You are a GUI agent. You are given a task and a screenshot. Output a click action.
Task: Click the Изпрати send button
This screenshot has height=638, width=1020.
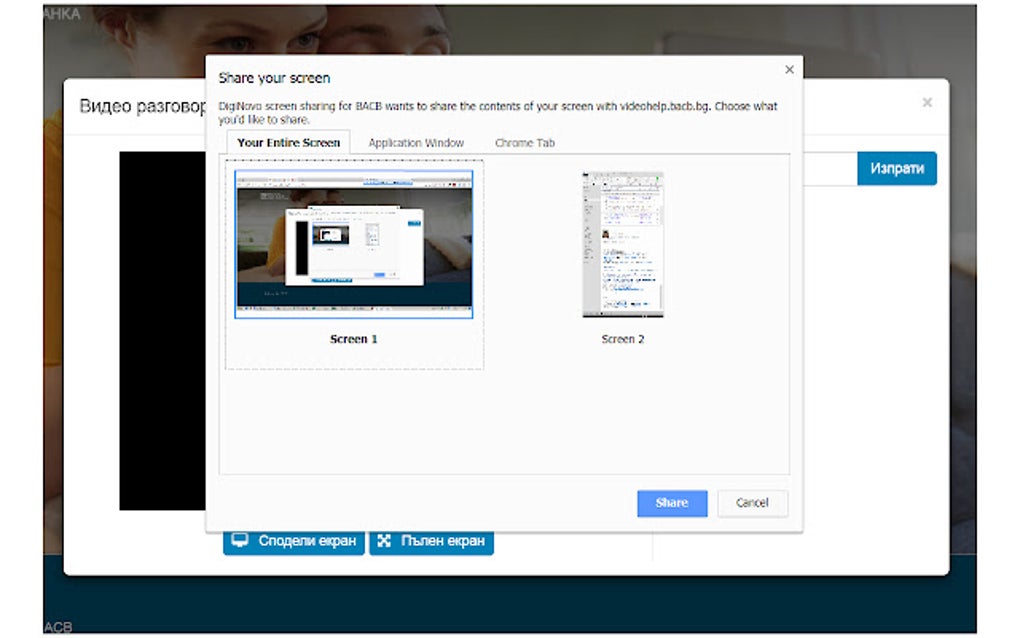[x=897, y=169]
